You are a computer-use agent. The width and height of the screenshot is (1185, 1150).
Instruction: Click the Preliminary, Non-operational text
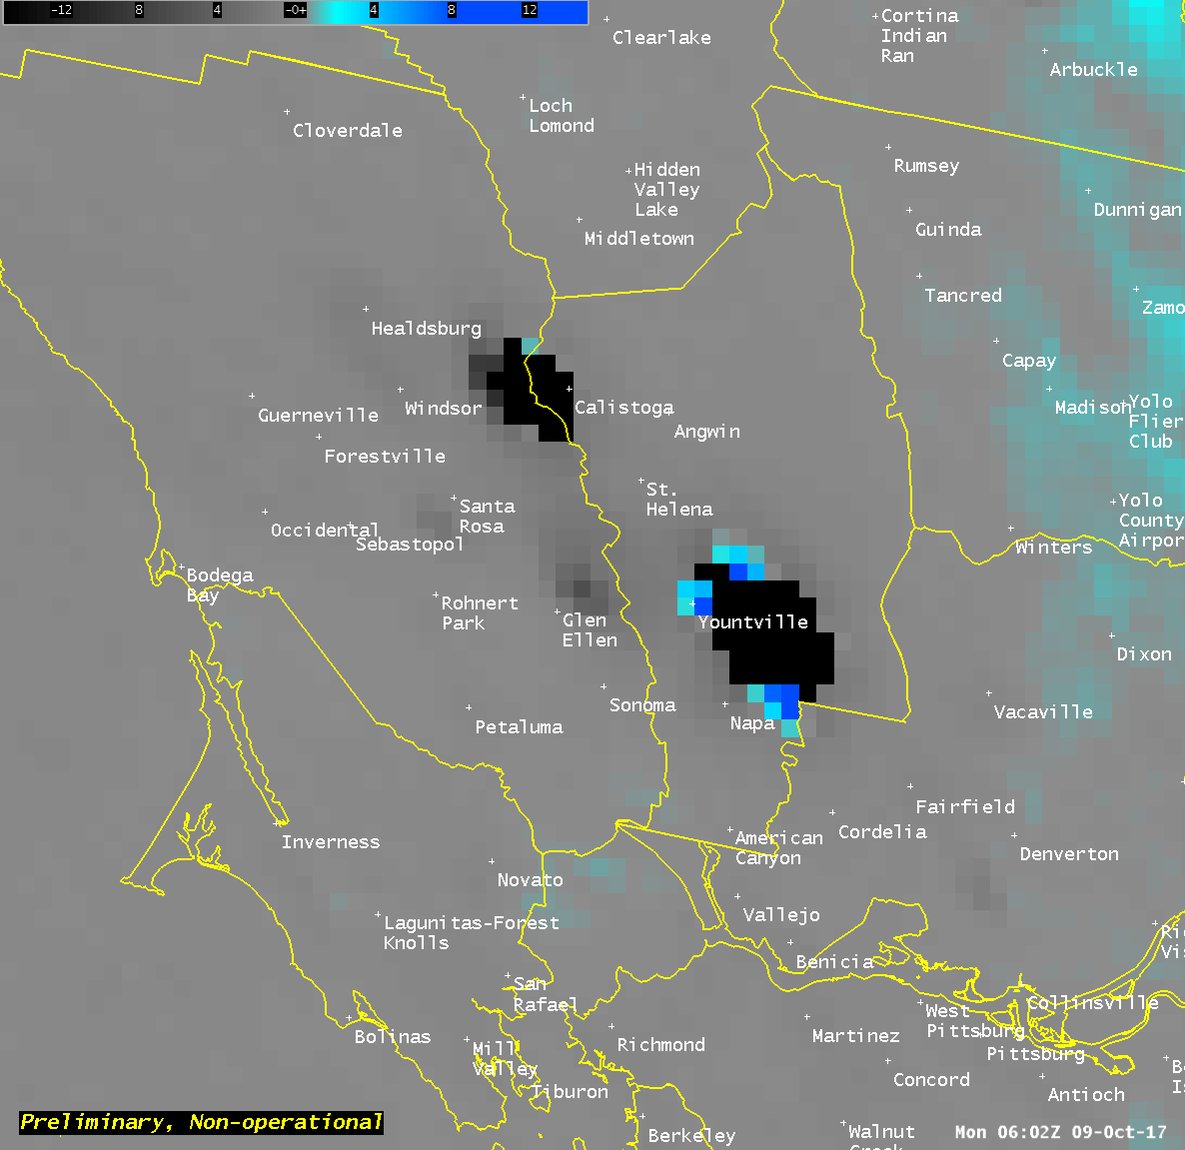pyautogui.click(x=200, y=1121)
